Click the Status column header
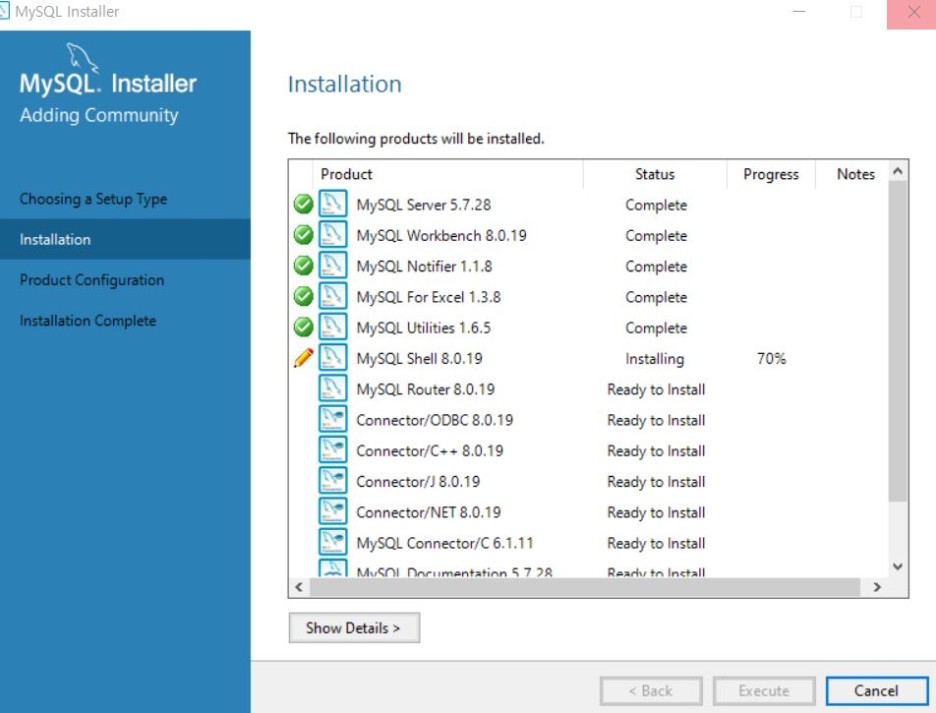936x713 pixels. click(x=655, y=174)
